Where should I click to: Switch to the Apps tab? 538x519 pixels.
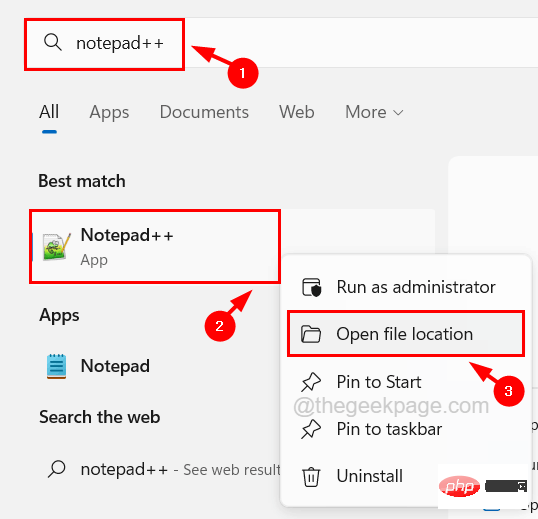click(109, 113)
